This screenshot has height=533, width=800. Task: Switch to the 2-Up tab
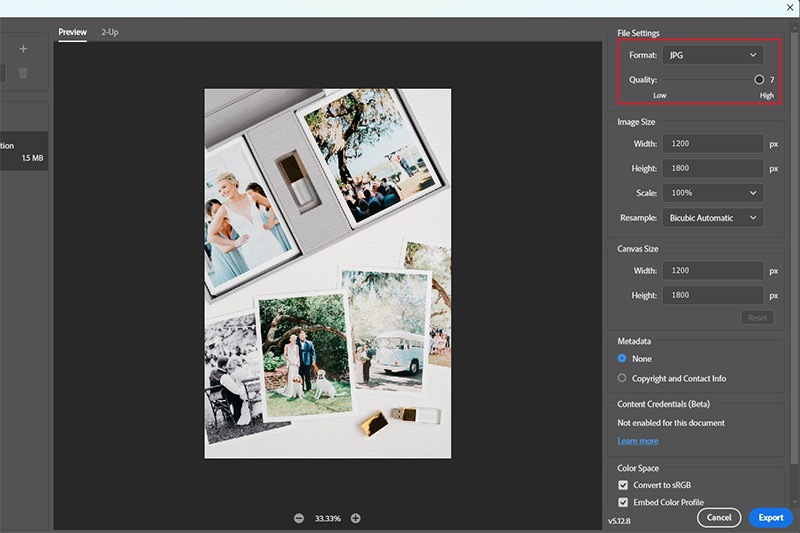click(x=108, y=32)
